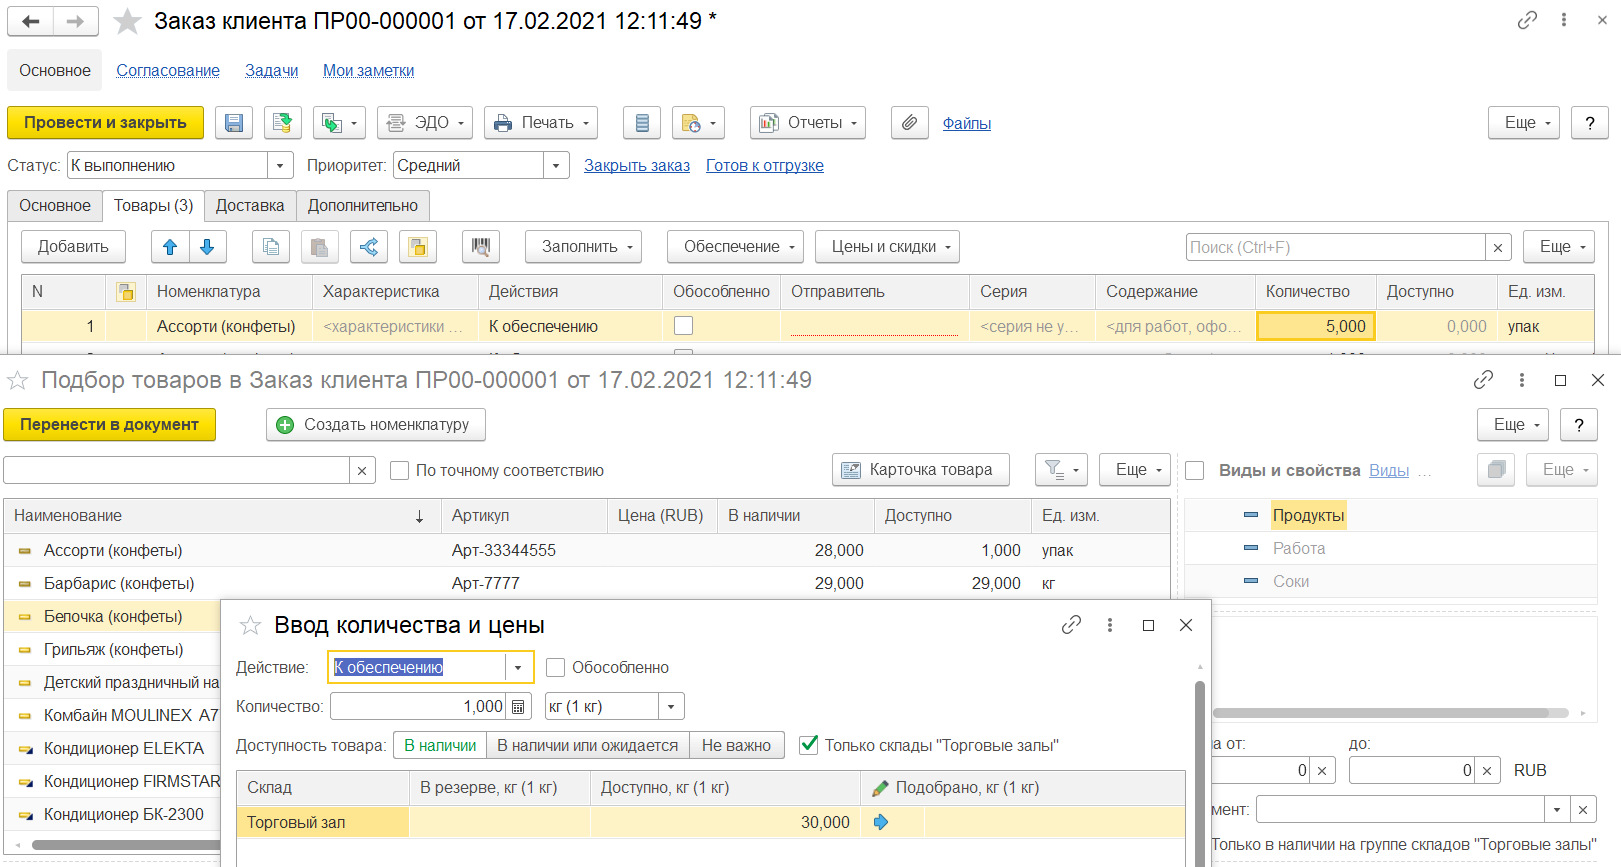The width and height of the screenshot is (1621, 867).
Task: Star the product selection window
Action: (18, 380)
